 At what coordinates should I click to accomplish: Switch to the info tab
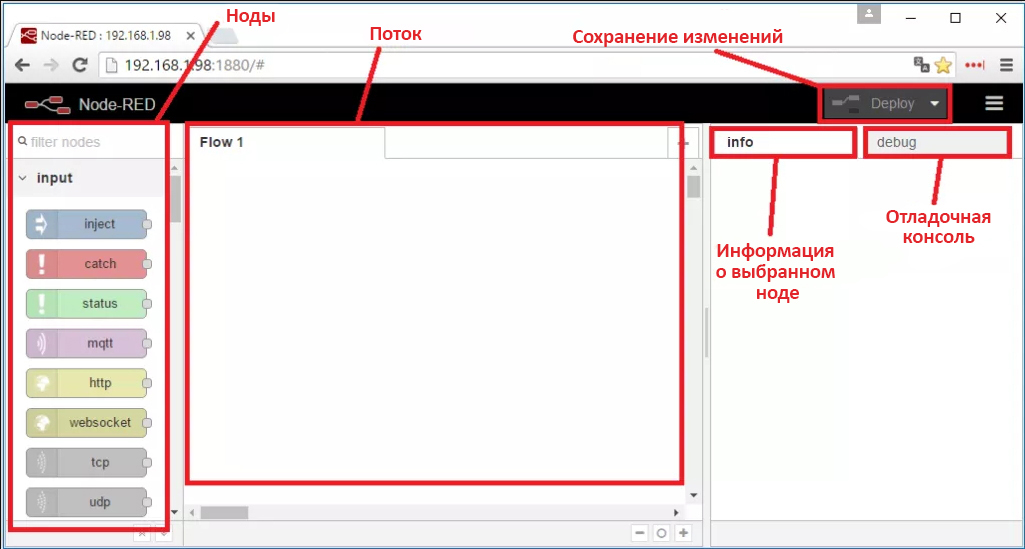[x=783, y=142]
